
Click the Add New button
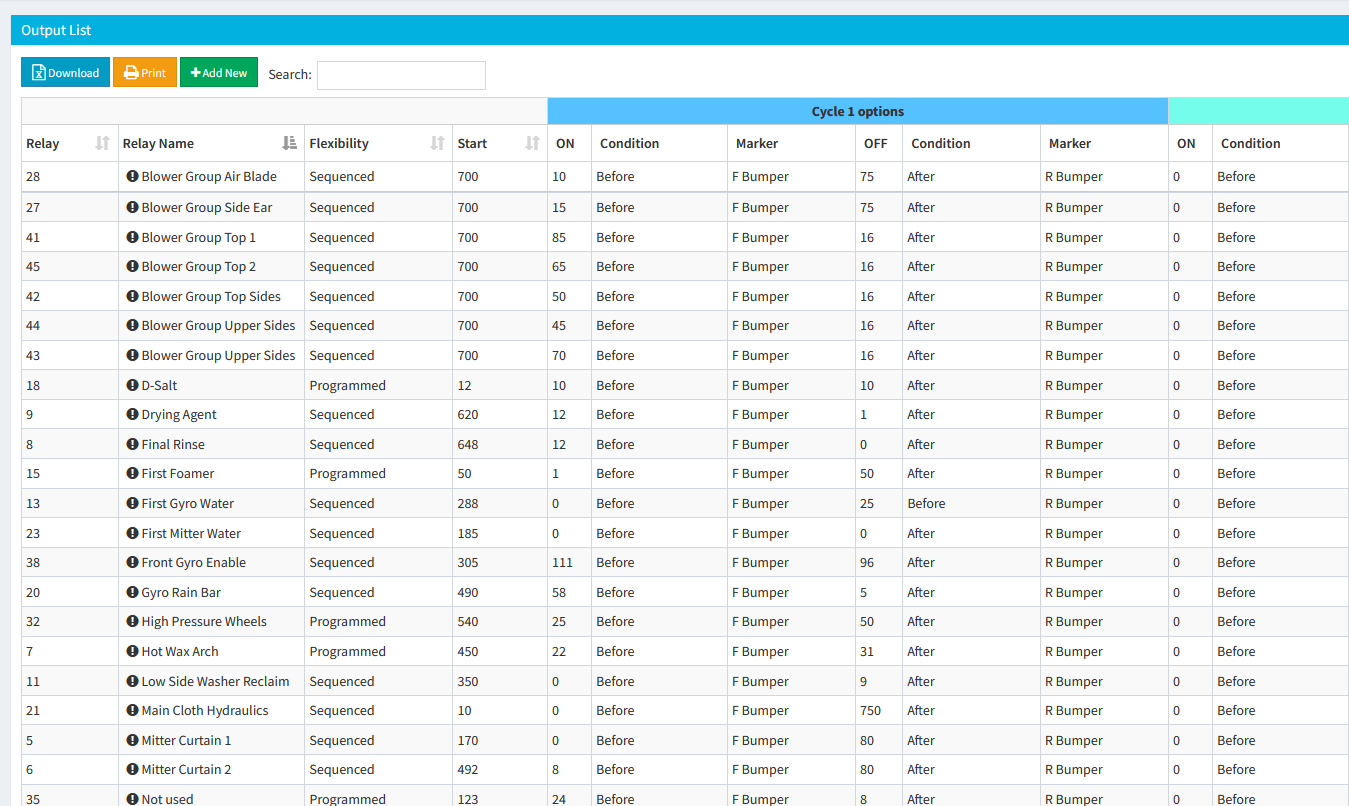point(218,72)
